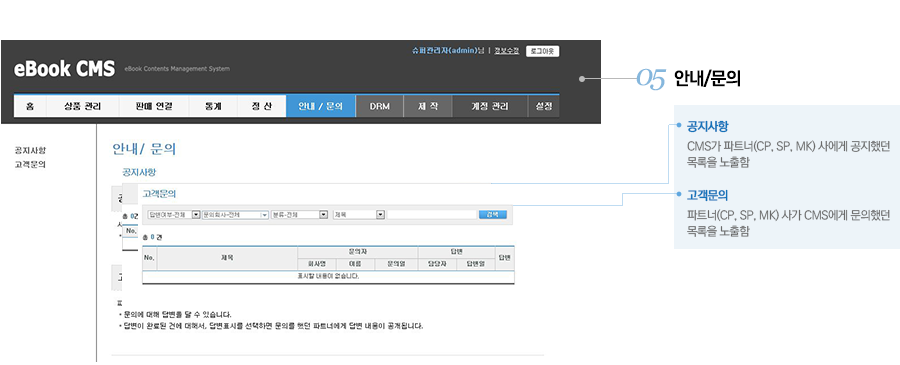Click the 문의자 group header
Viewport: 900px width, 365px height.
pos(358,253)
